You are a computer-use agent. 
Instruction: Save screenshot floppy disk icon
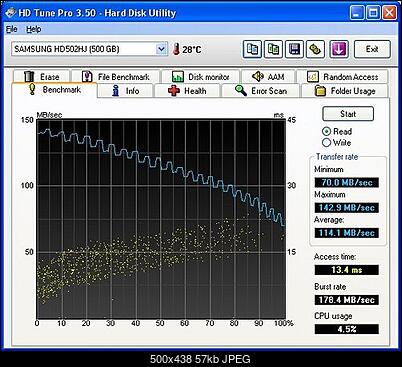[294, 49]
